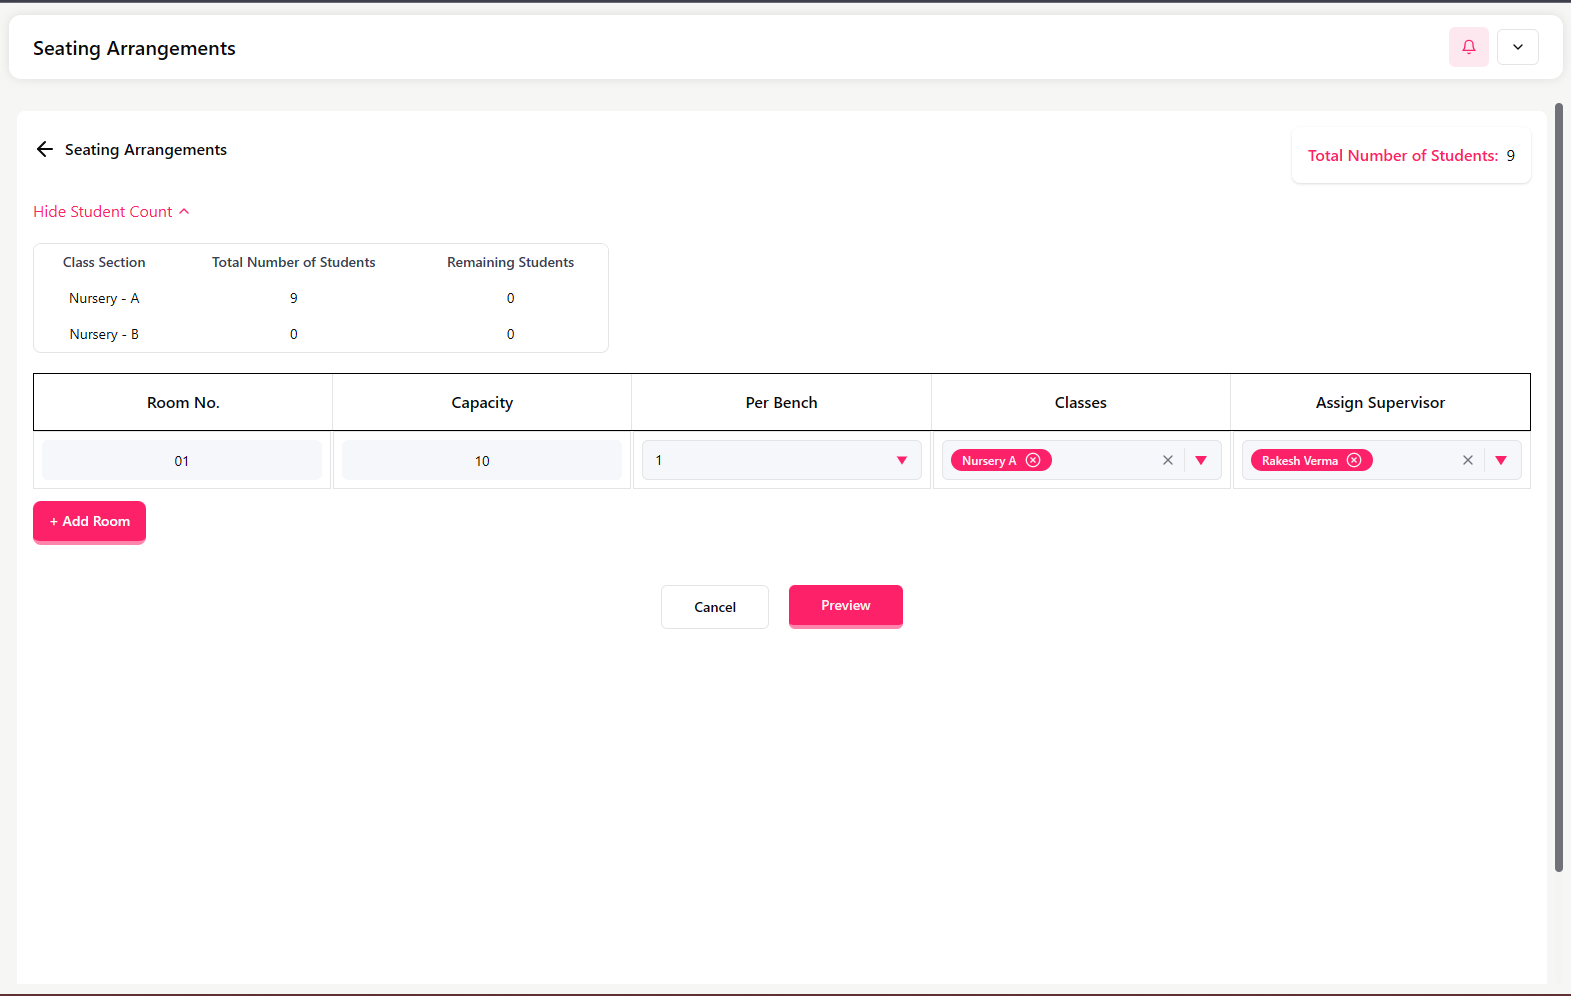The image size is (1571, 996).
Task: Open the Per Bench dropdown
Action: (781, 460)
